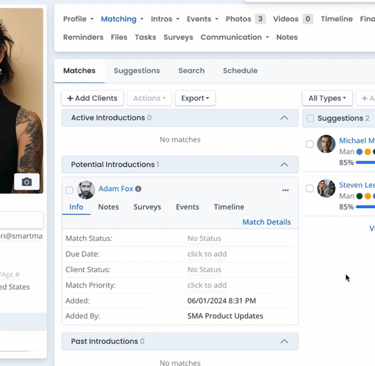The height and width of the screenshot is (366, 375).
Task: Select the Notes tab in Adam Fox card
Action: pyautogui.click(x=108, y=207)
